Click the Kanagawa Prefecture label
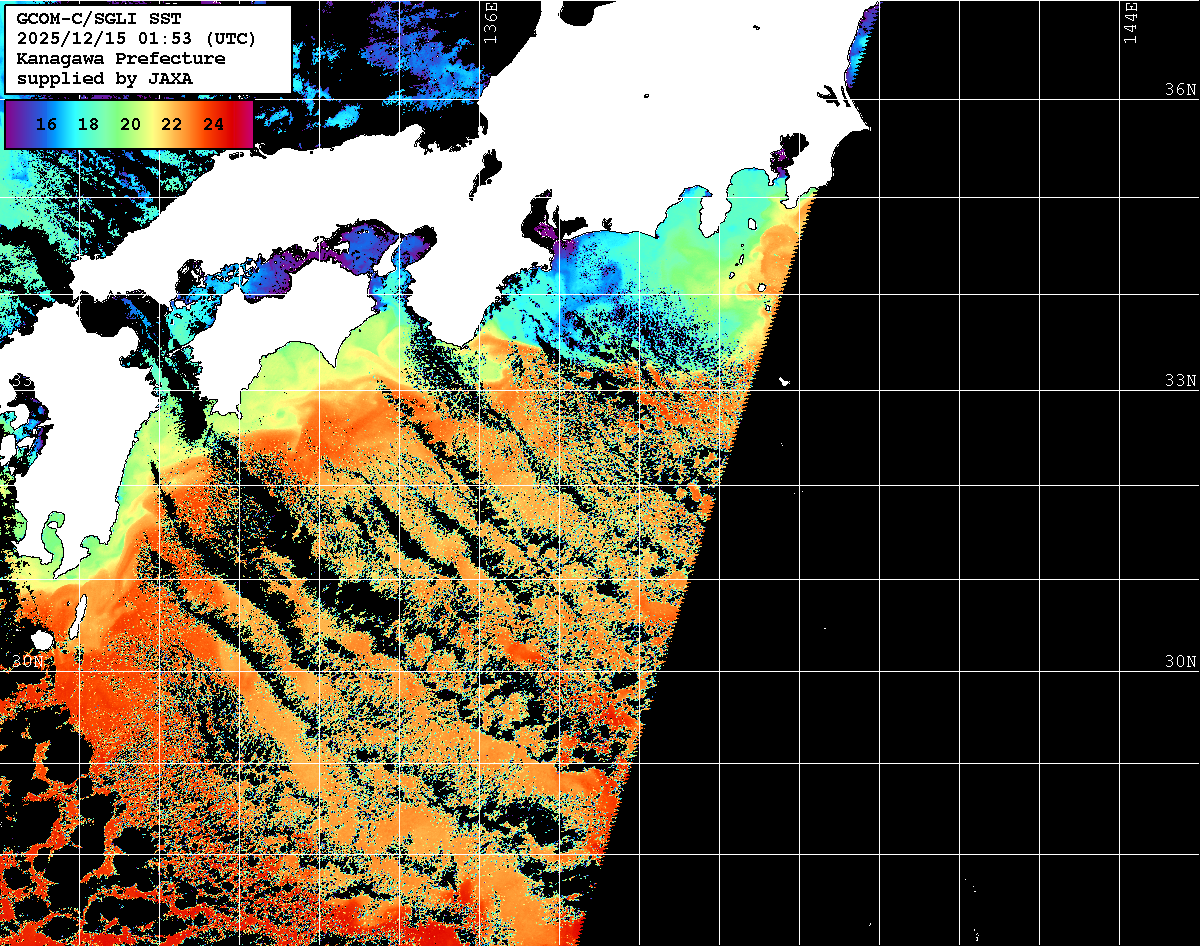Screen dimensions: 1200x946 click(120, 58)
